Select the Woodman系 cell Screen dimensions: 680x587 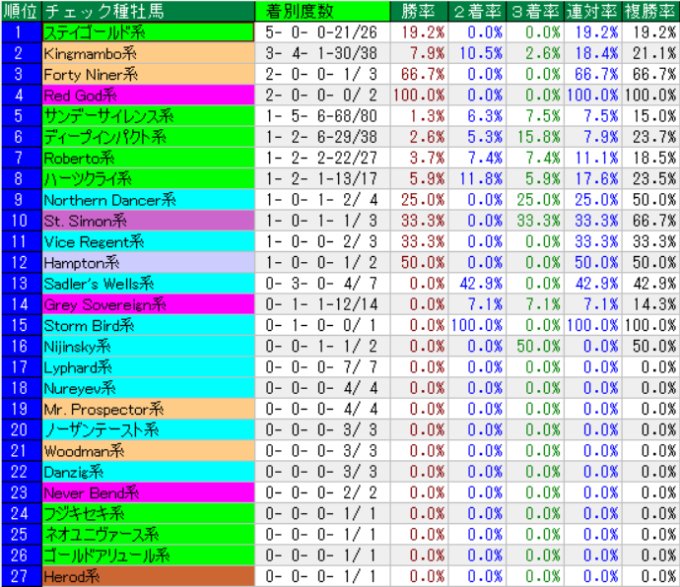[x=148, y=451]
